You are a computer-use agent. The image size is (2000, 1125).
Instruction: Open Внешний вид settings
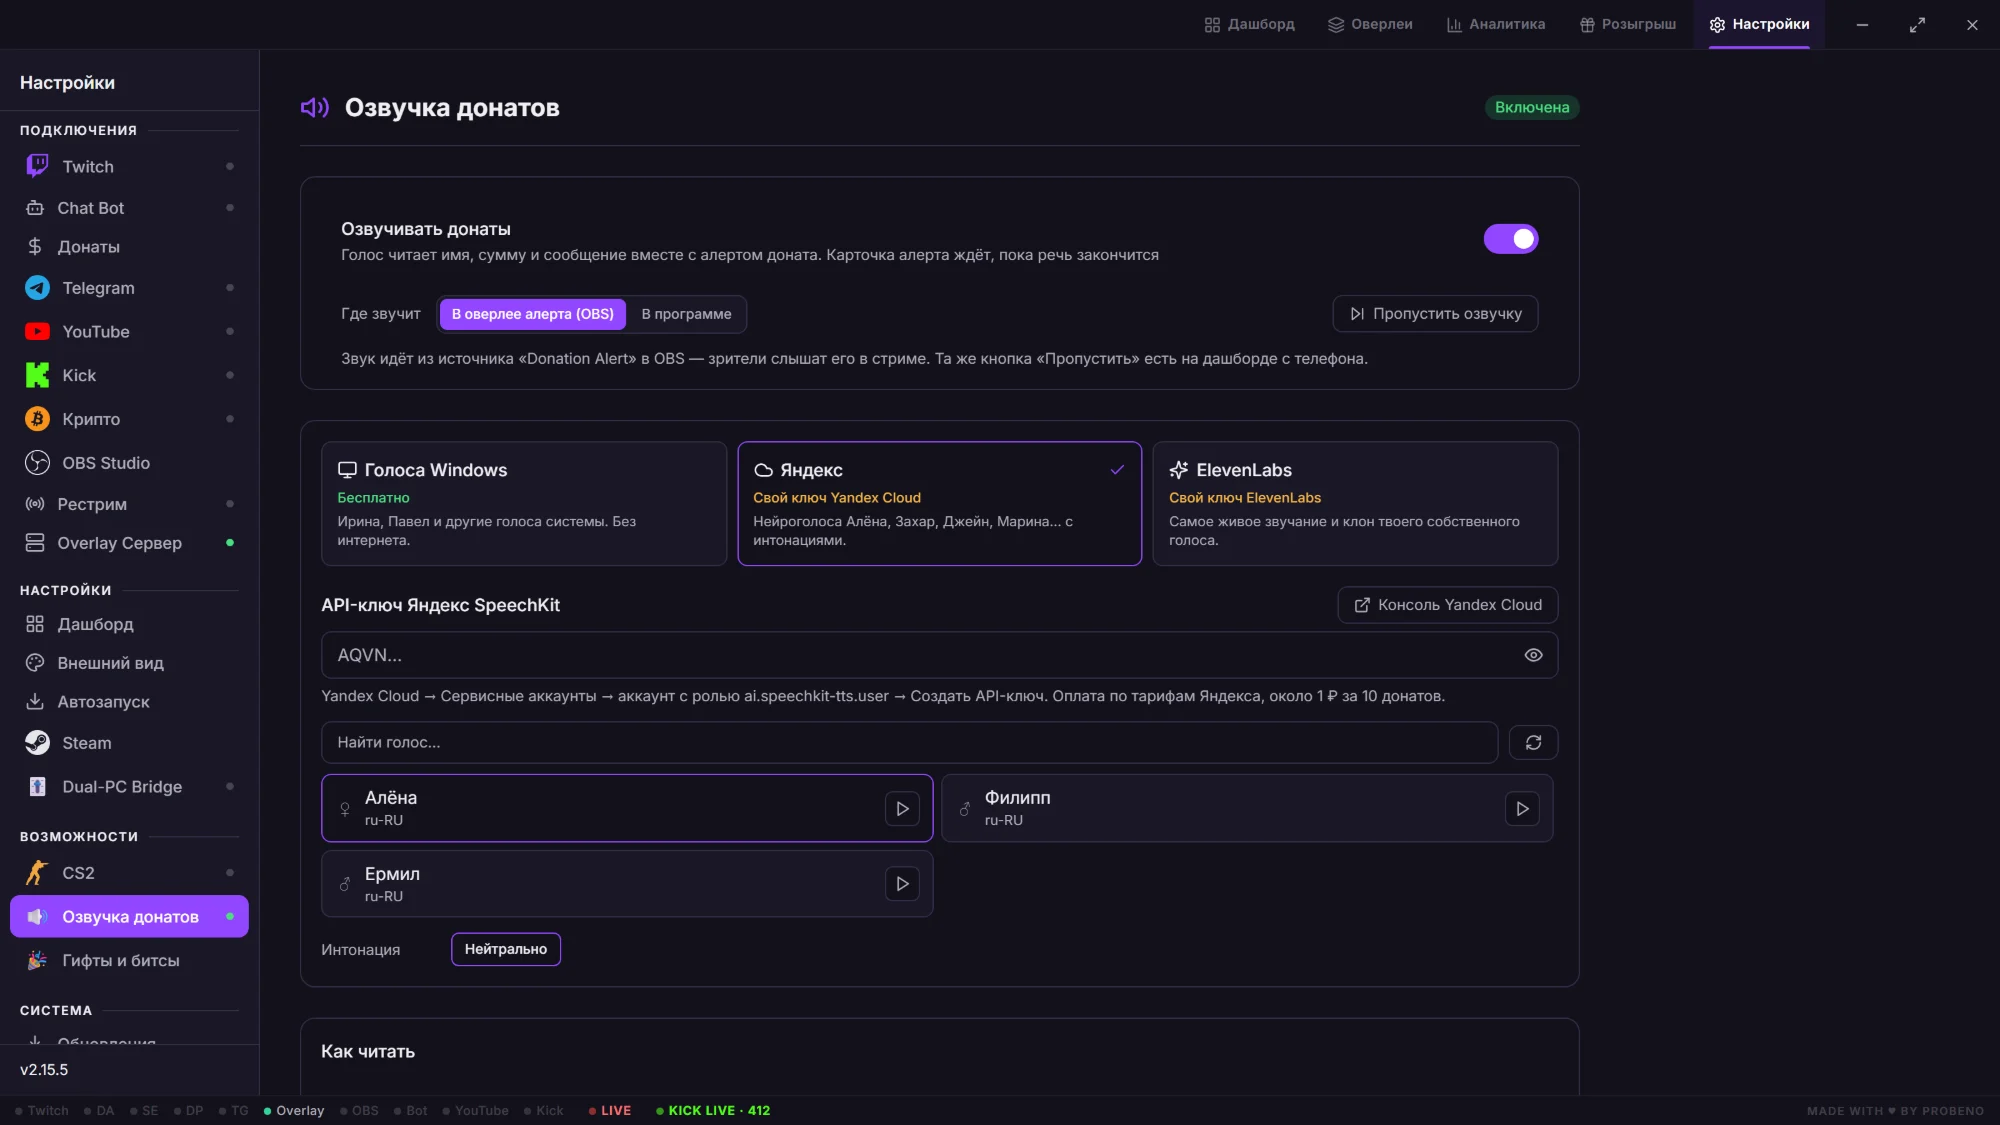tap(129, 663)
